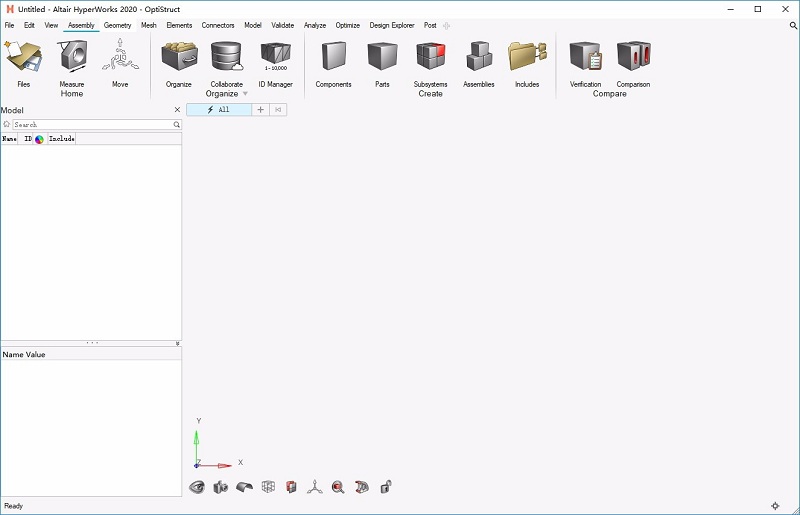Screen dimensions: 800x515
Task: Expand the Organize group dropdown arrow
Action: 245,94
